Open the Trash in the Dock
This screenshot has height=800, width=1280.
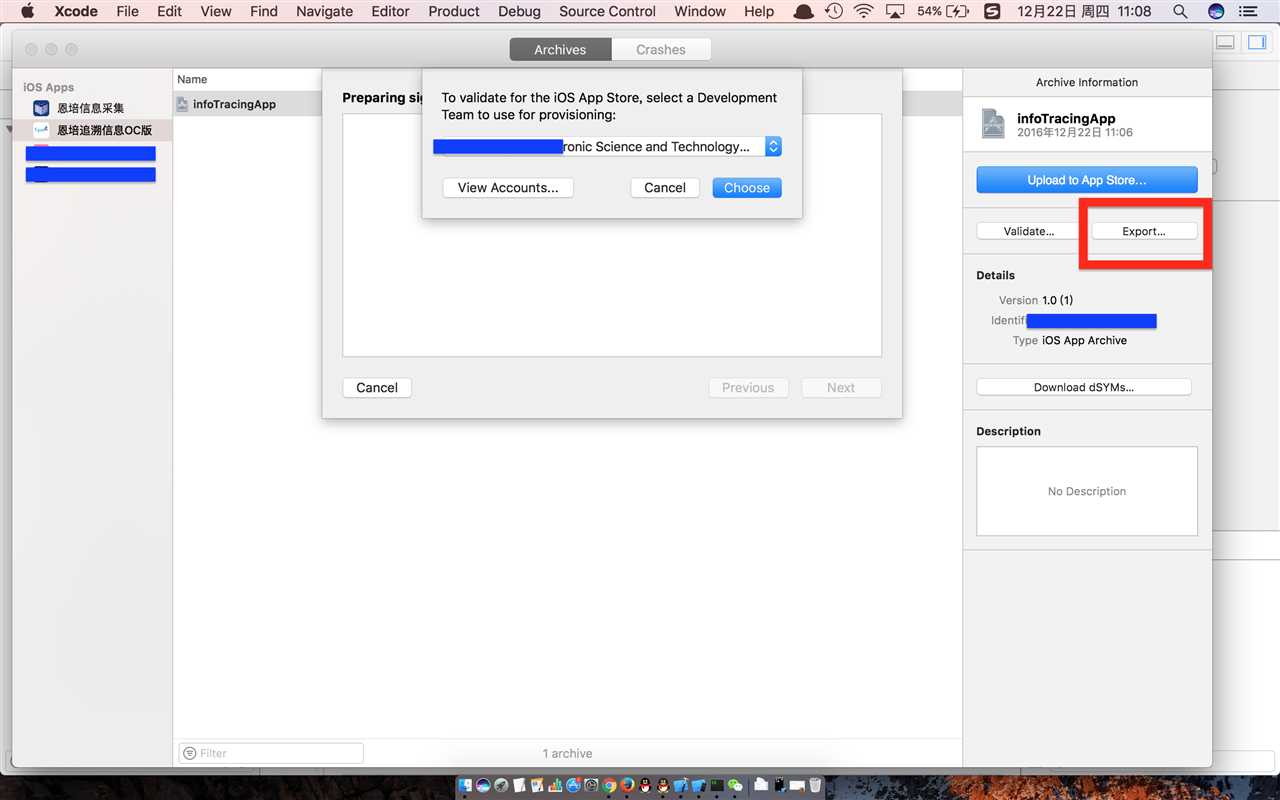(x=815, y=785)
